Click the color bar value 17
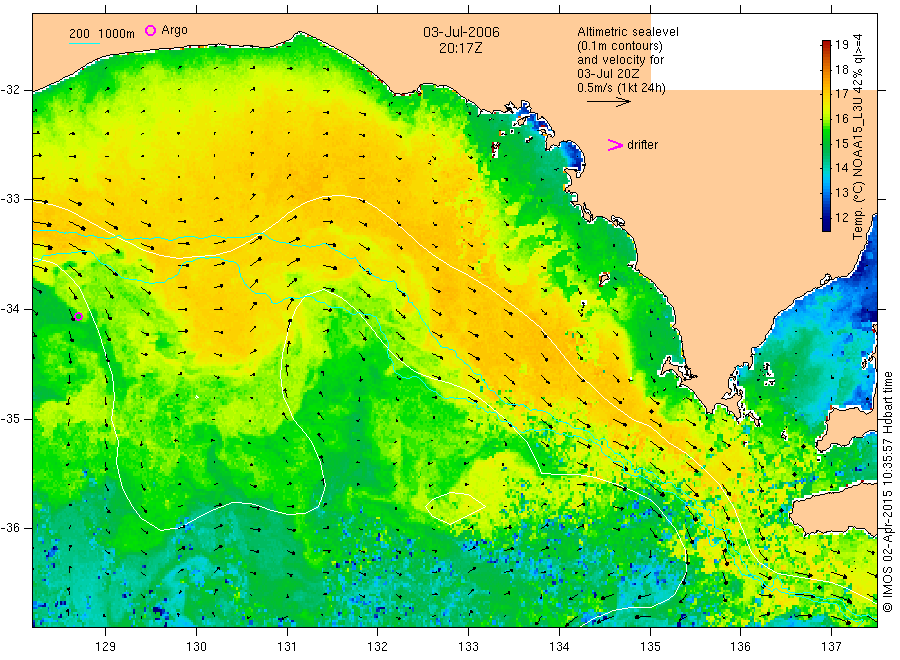This screenshot has width=900, height=660. (841, 94)
